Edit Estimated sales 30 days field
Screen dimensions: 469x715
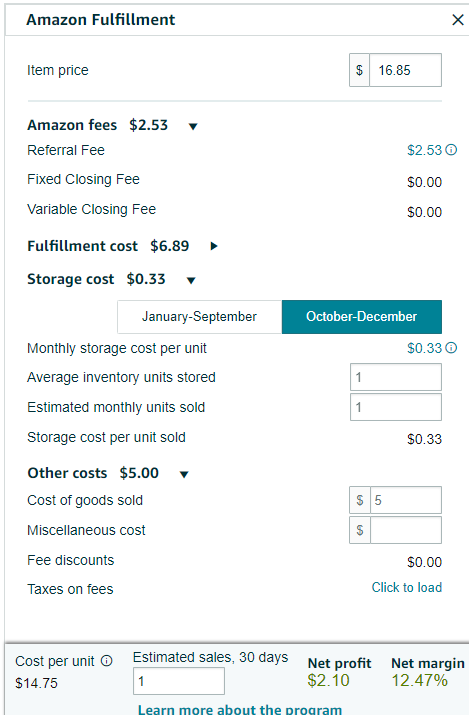tap(179, 681)
